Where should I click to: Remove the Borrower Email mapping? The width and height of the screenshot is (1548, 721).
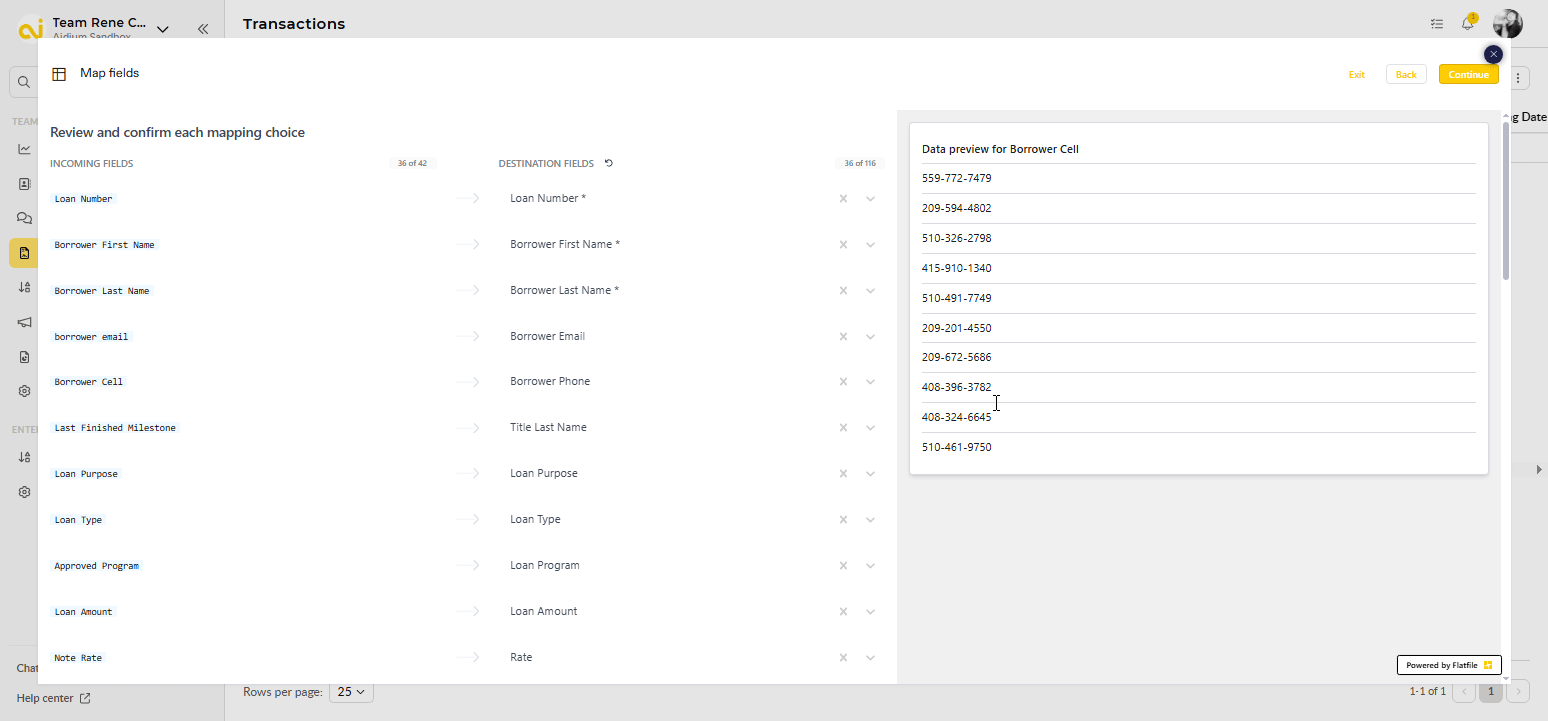coord(843,337)
